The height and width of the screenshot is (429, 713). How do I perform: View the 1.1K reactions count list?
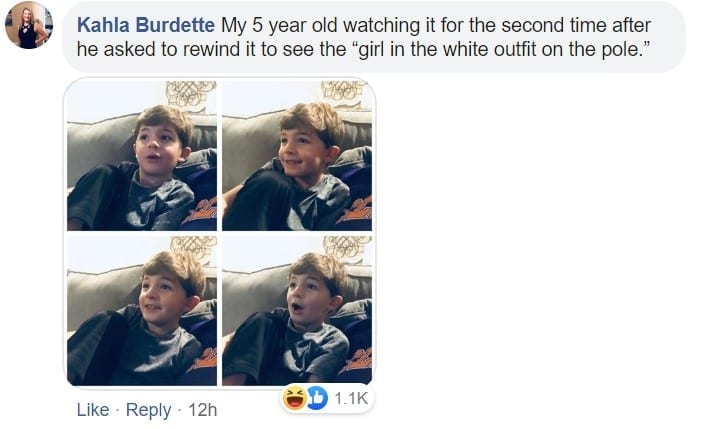[351, 399]
